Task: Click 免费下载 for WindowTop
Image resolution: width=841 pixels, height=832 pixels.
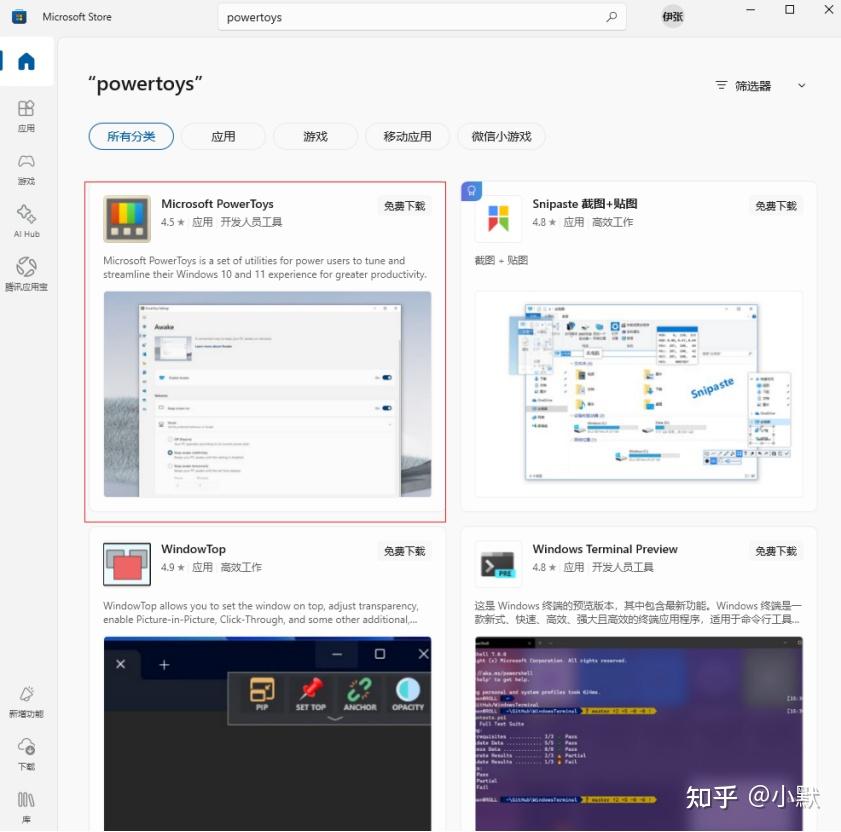Action: point(404,551)
